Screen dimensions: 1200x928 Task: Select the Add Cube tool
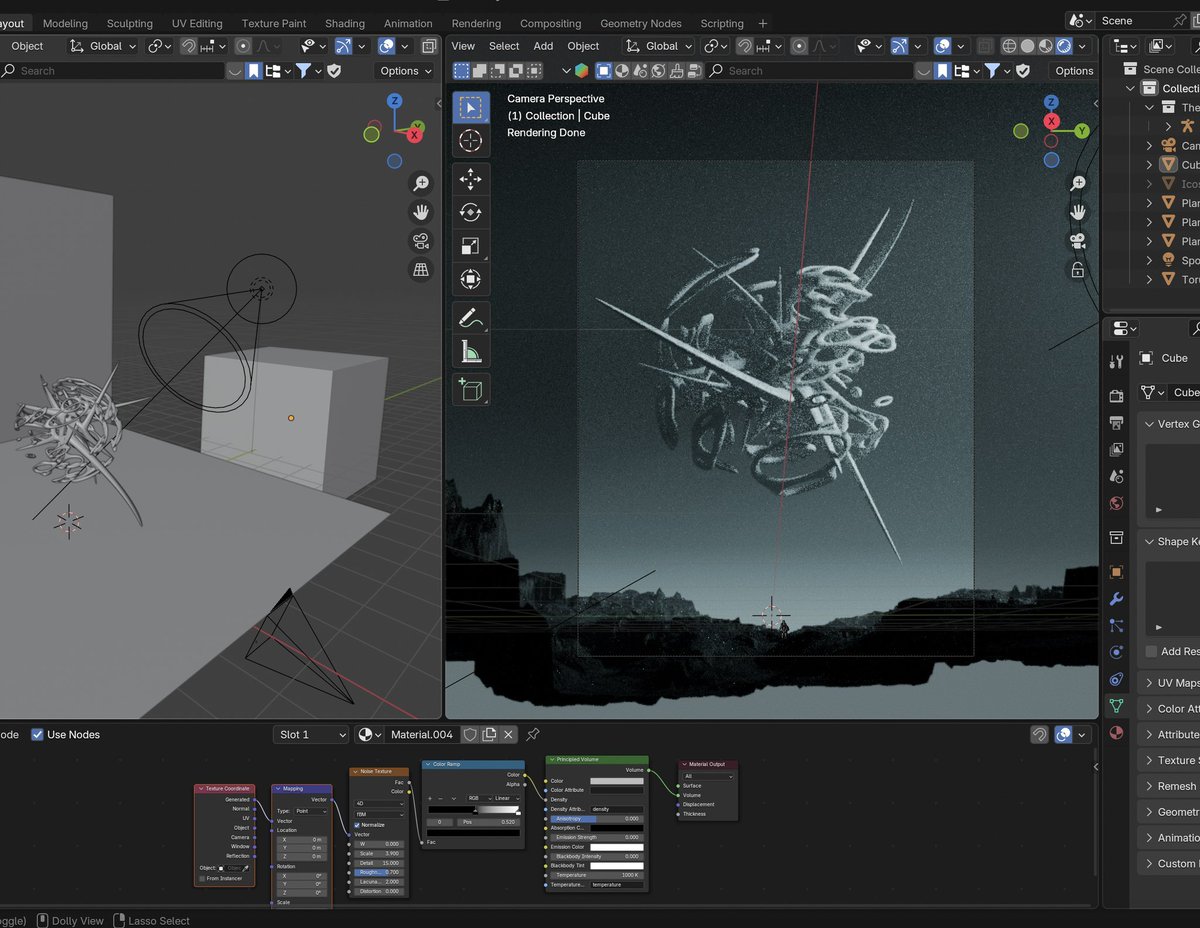pyautogui.click(x=471, y=389)
